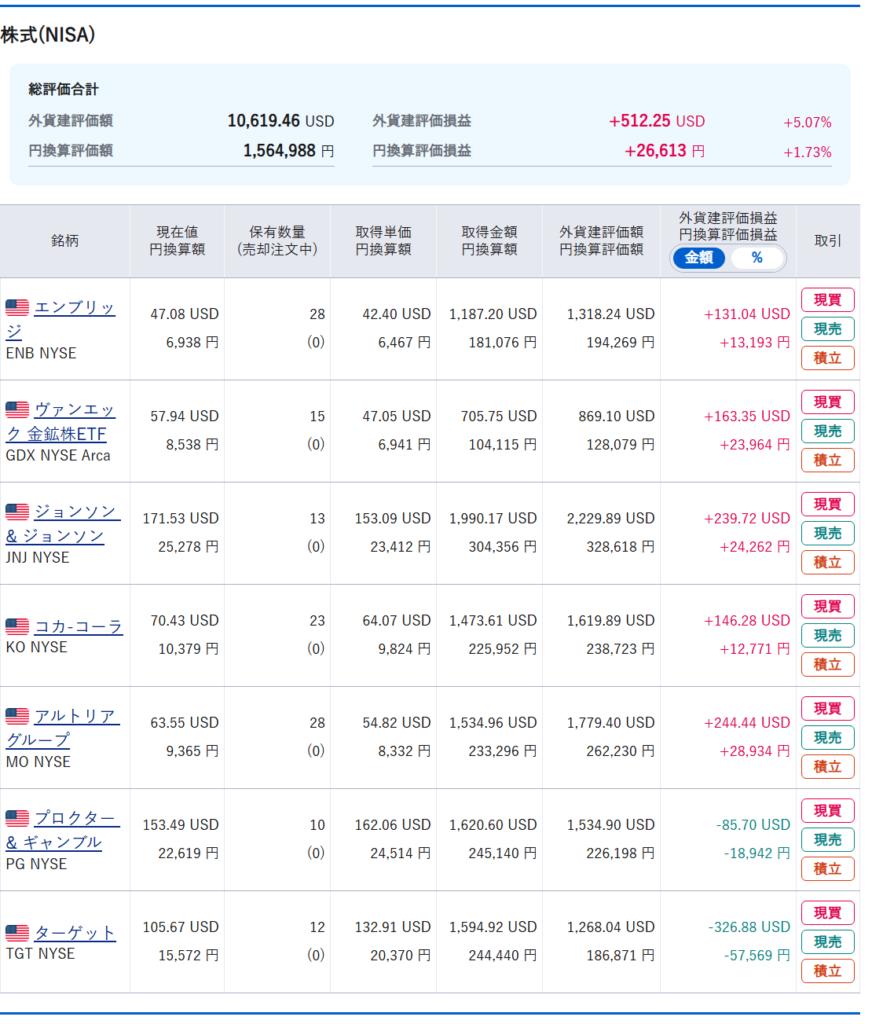
Task: Click 積立 button for ENB
Action: click(827, 358)
